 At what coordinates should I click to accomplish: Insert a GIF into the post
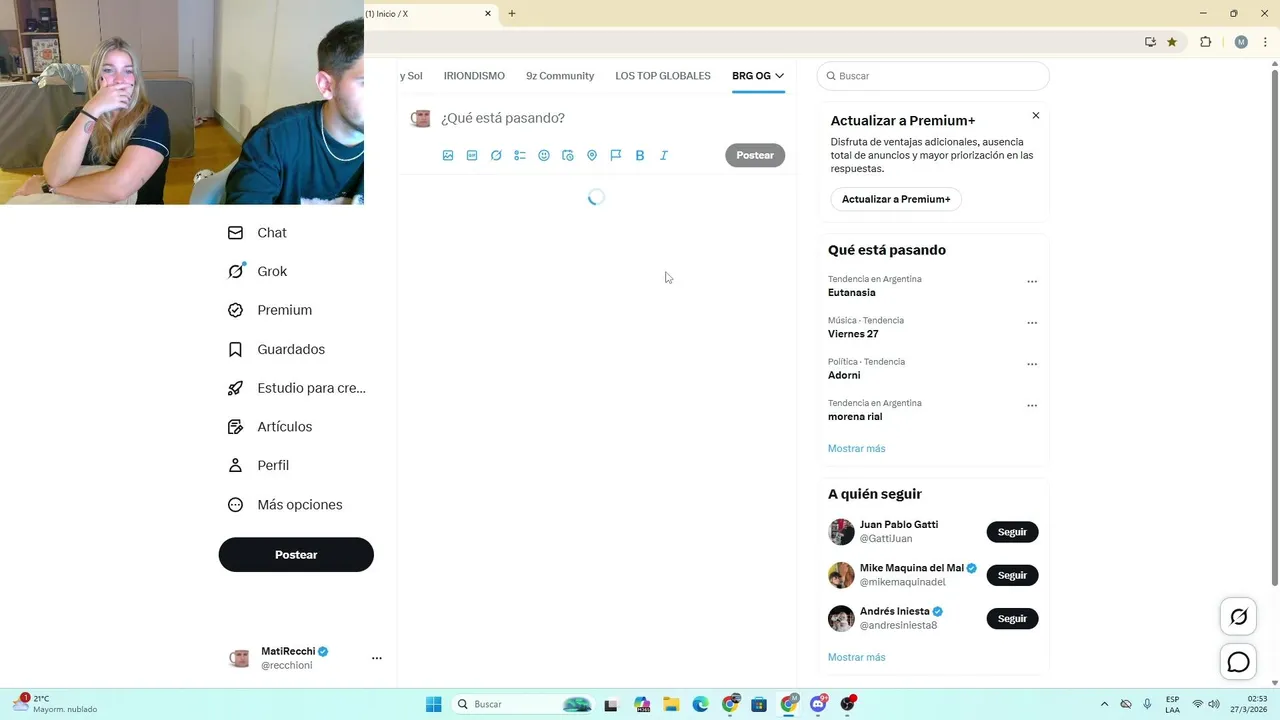pos(472,155)
